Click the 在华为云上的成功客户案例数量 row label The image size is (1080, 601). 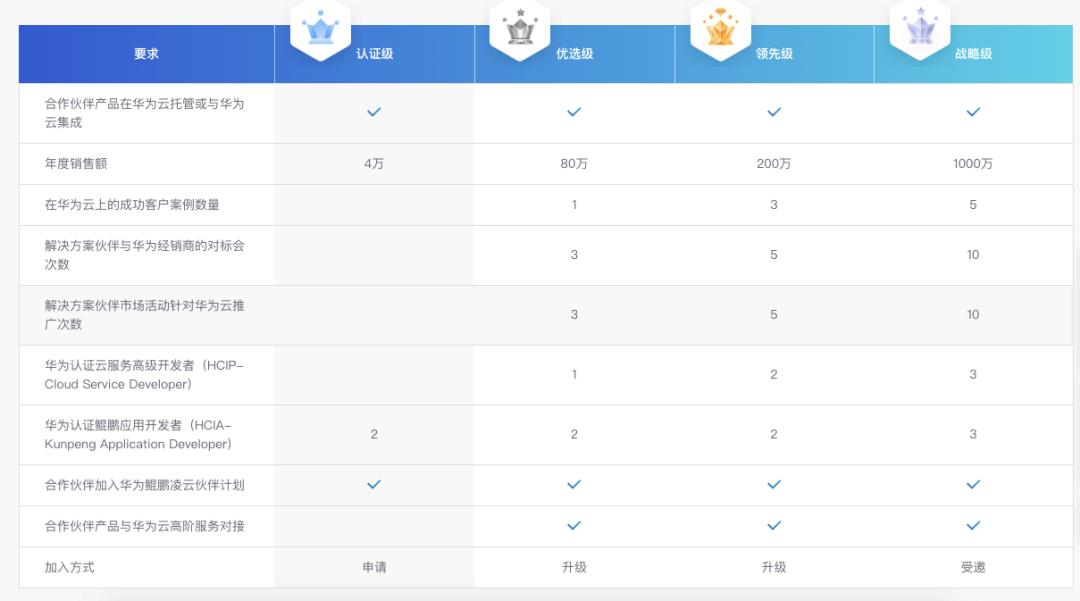[132, 204]
